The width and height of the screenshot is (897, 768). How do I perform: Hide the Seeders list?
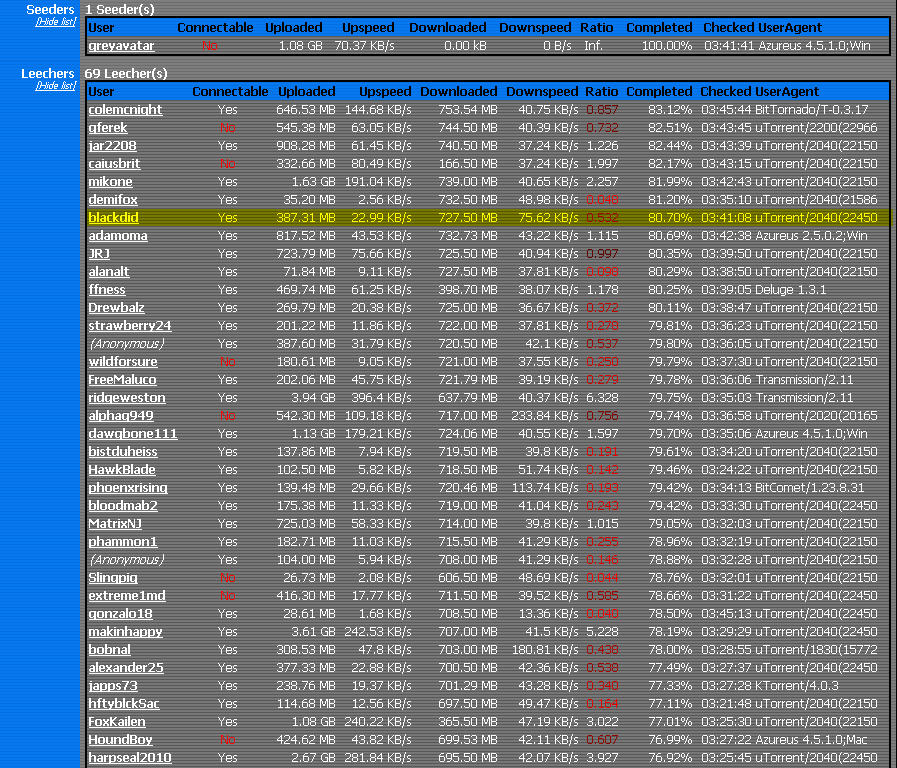click(56, 22)
